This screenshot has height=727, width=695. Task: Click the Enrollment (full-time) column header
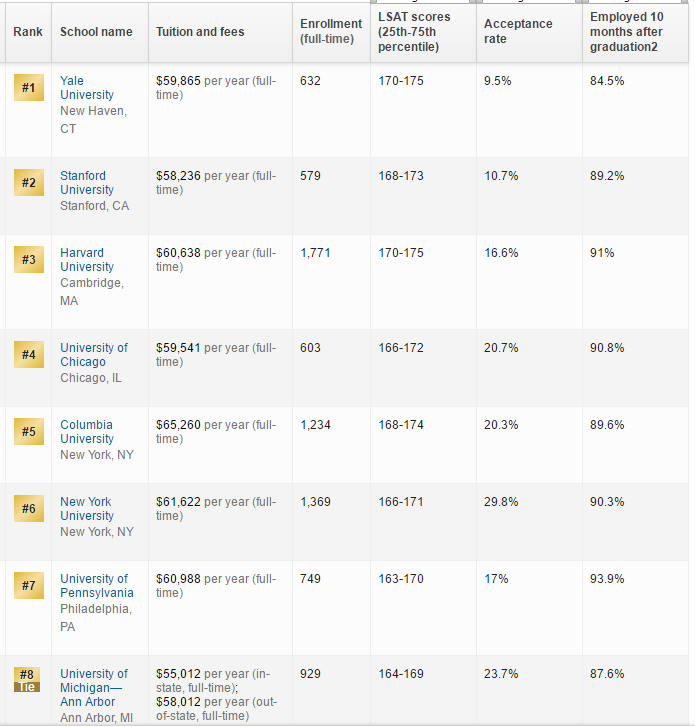coord(330,31)
